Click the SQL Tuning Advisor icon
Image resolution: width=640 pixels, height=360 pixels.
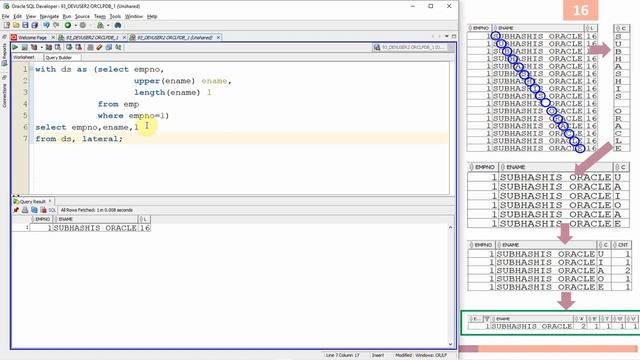pos(58,47)
